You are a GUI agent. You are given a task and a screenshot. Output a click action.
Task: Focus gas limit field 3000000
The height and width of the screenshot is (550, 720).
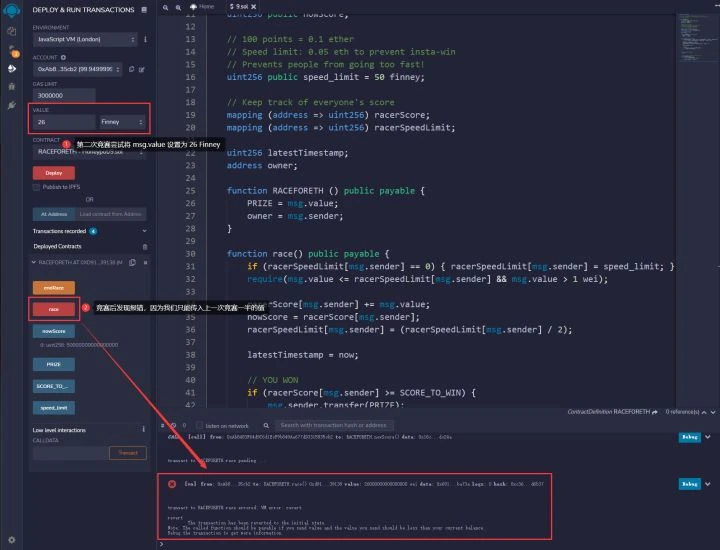tap(64, 95)
